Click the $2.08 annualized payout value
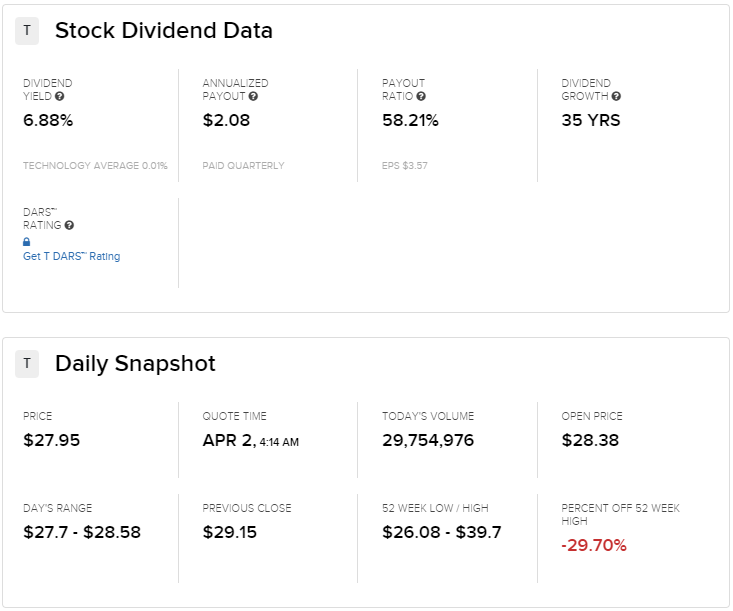The width and height of the screenshot is (733, 611). [226, 121]
